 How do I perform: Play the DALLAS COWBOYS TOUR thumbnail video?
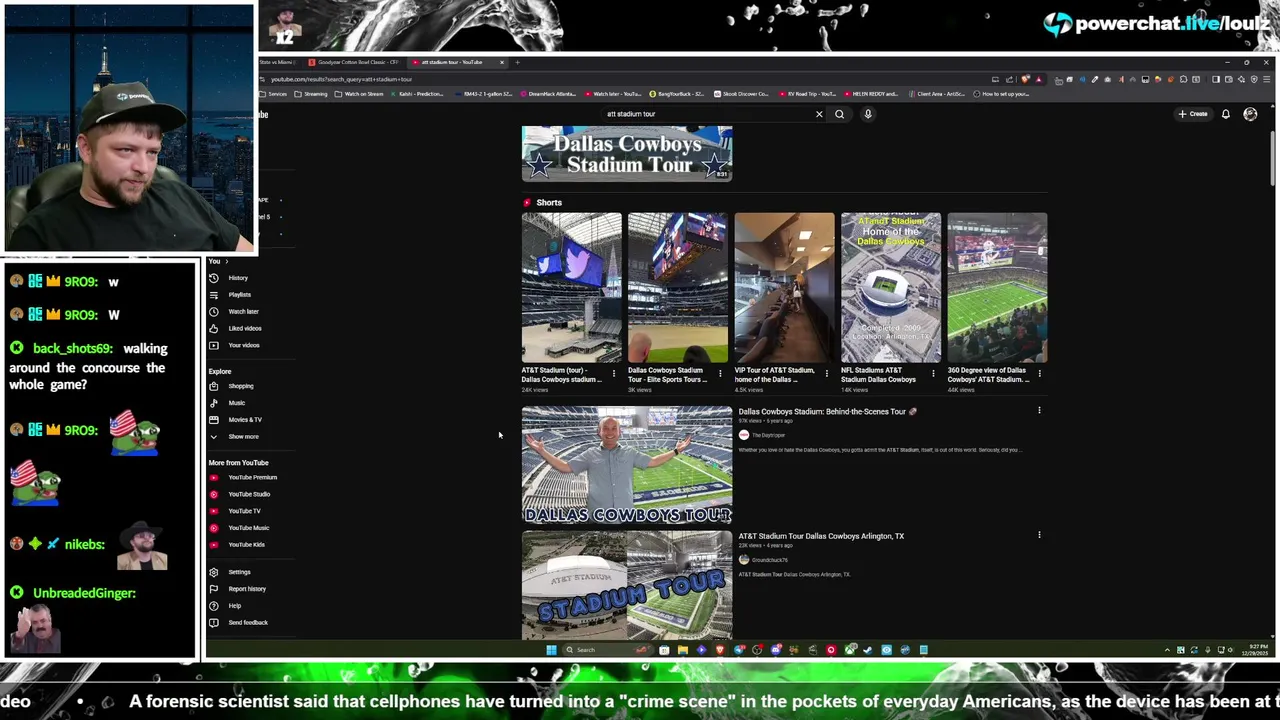click(627, 465)
